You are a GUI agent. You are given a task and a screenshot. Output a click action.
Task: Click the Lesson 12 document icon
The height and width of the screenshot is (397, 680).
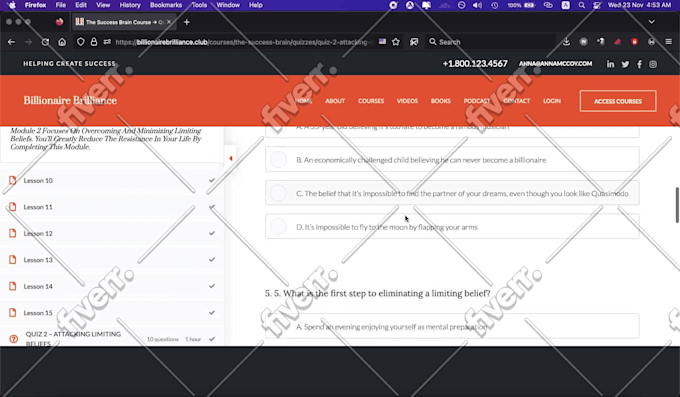[x=13, y=233]
